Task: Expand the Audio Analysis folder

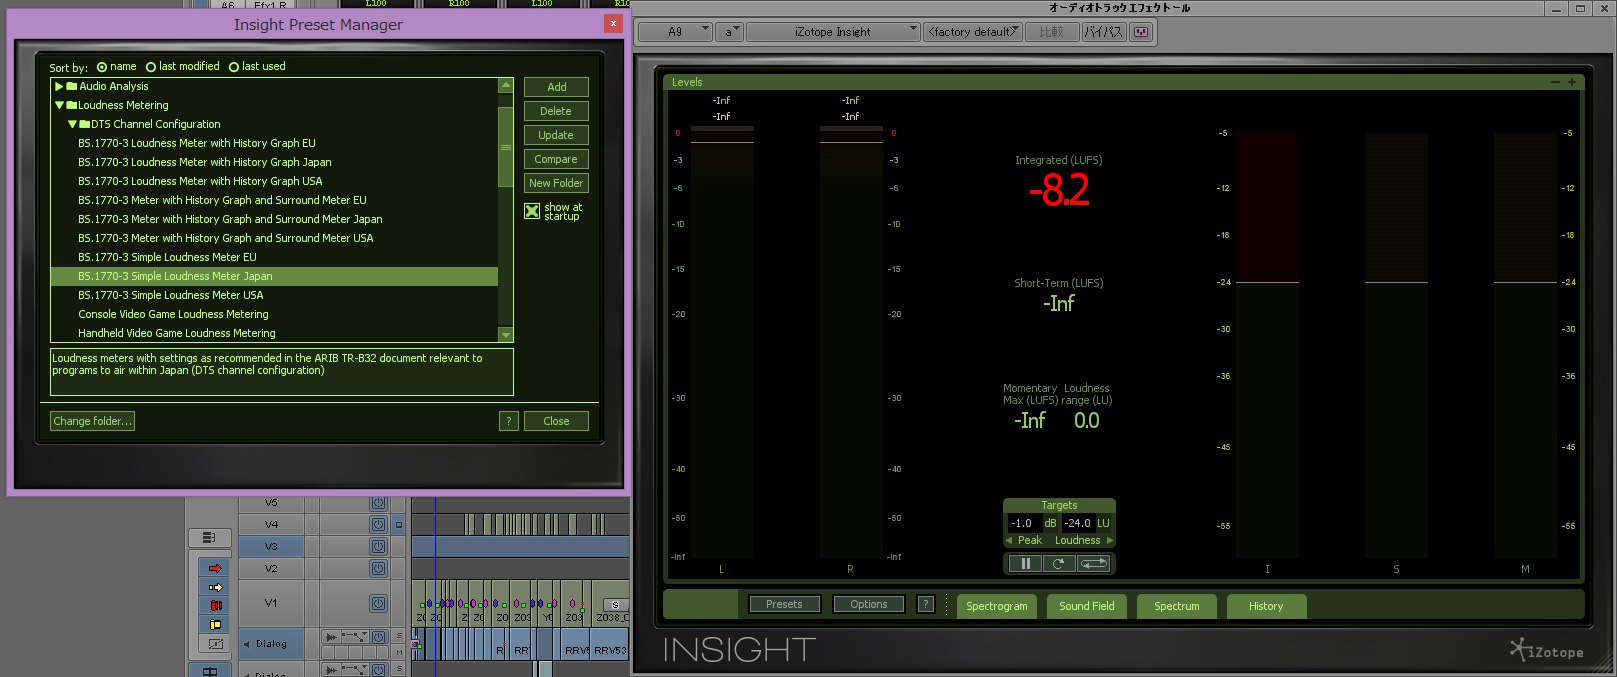Action: pyautogui.click(x=59, y=87)
